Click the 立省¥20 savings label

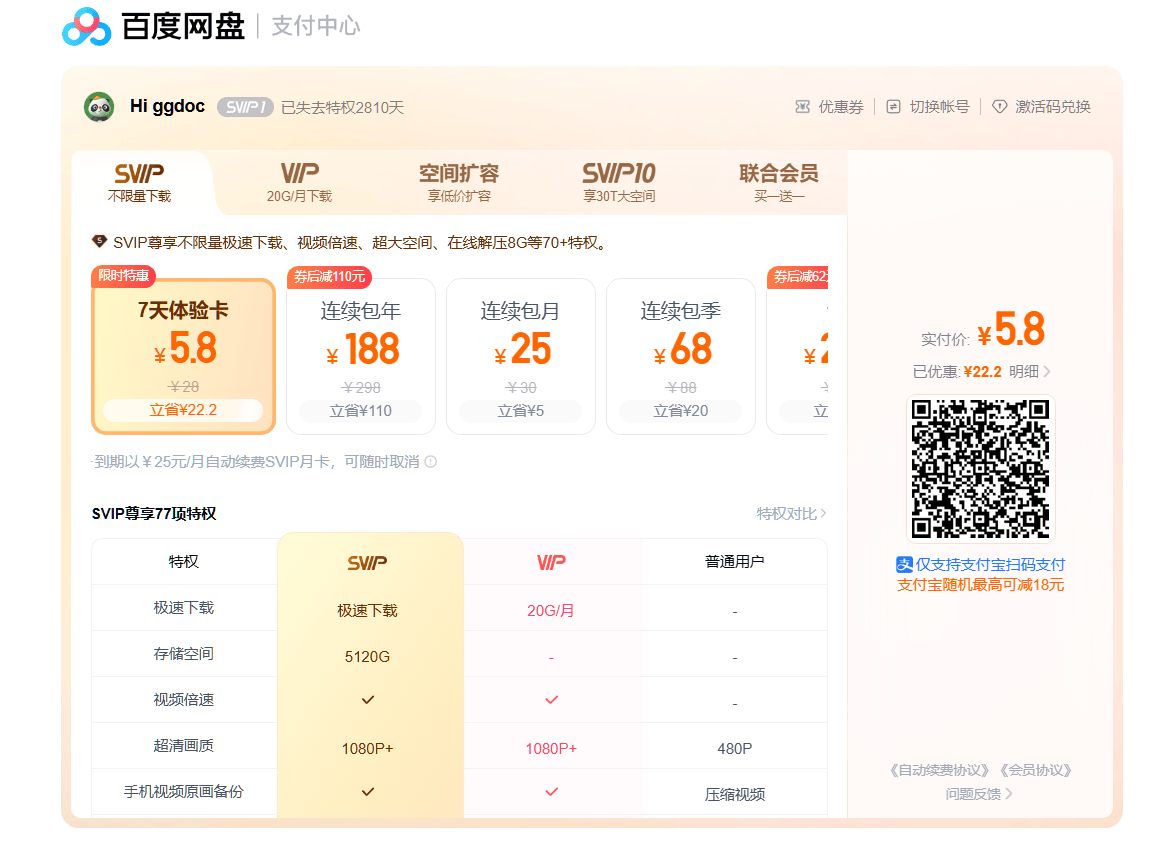click(x=681, y=411)
